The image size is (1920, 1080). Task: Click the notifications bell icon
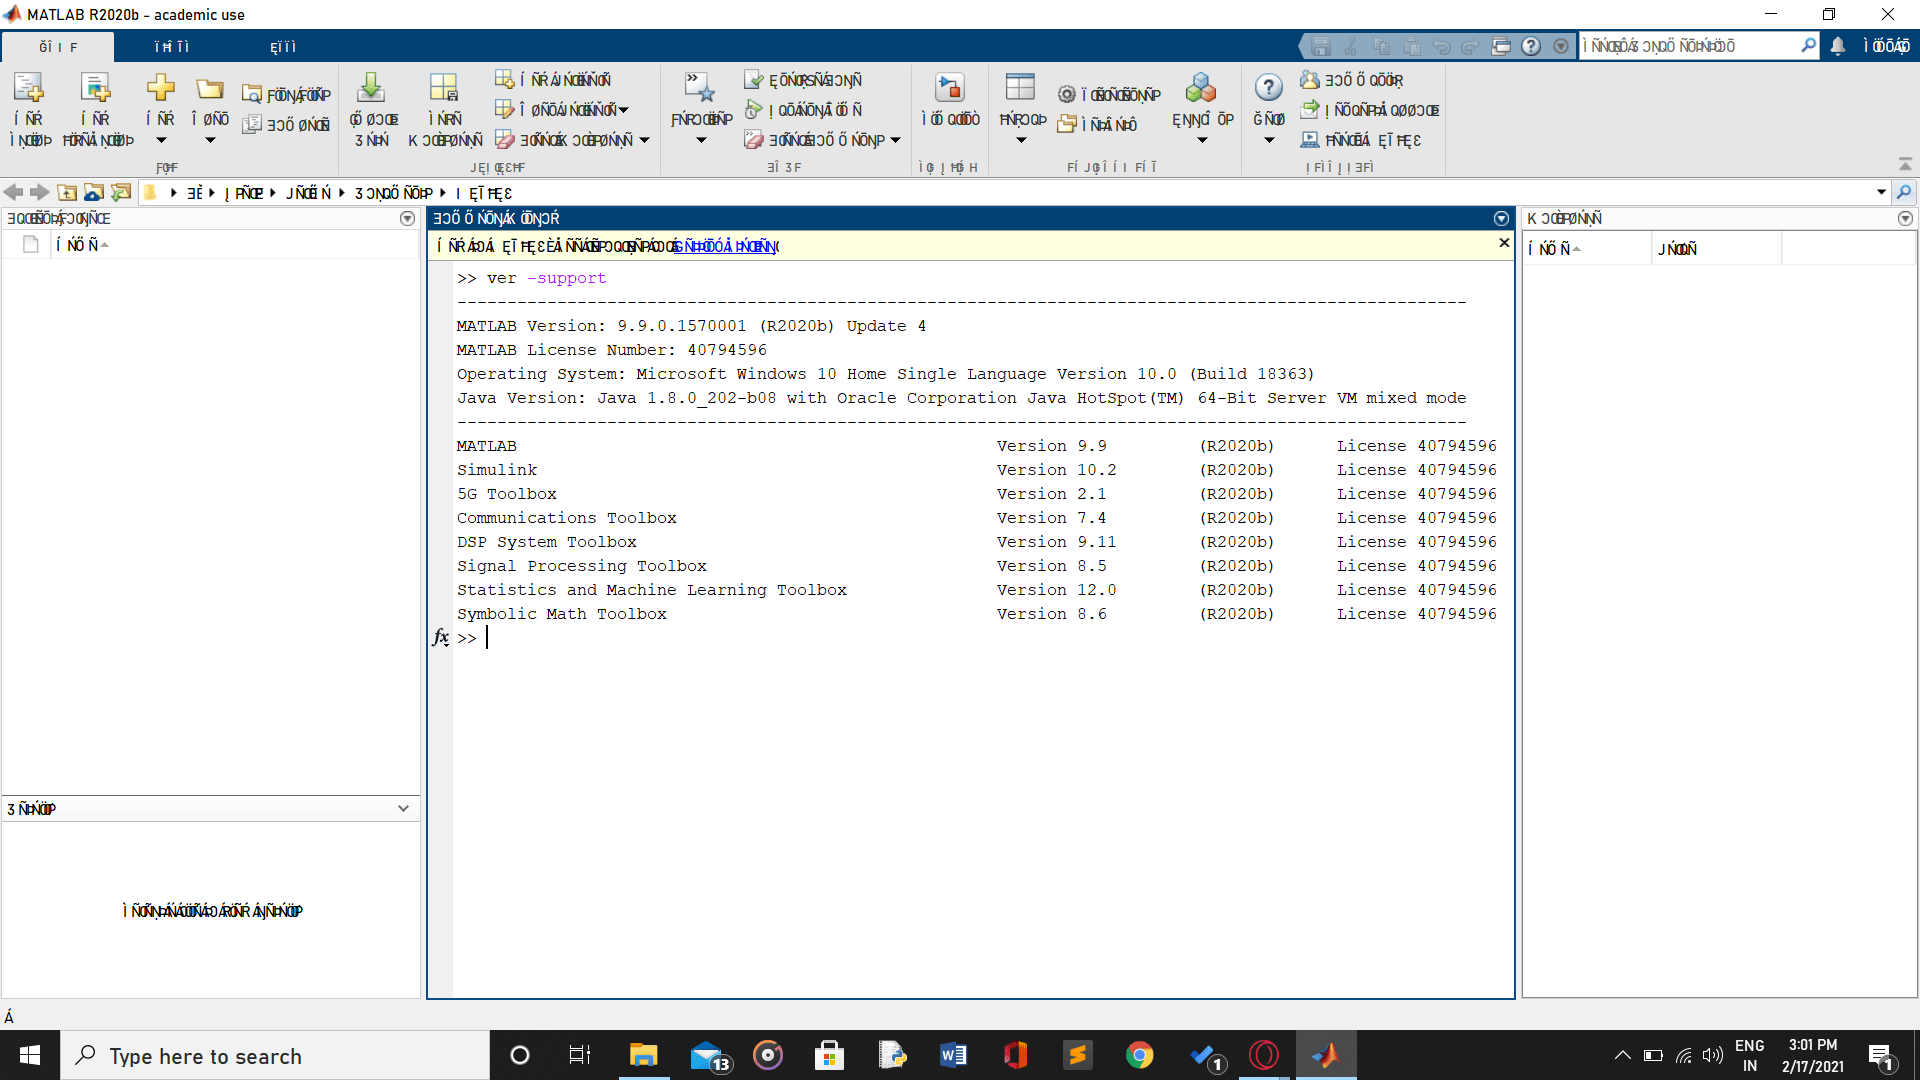click(x=1838, y=46)
